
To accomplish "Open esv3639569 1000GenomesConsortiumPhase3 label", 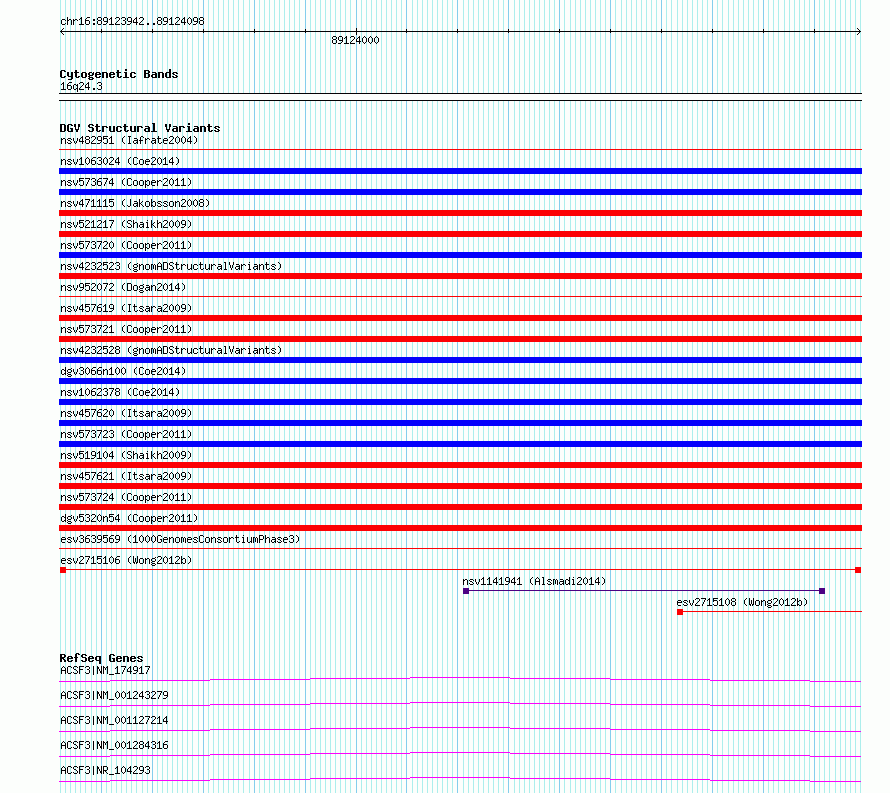I will point(180,539).
